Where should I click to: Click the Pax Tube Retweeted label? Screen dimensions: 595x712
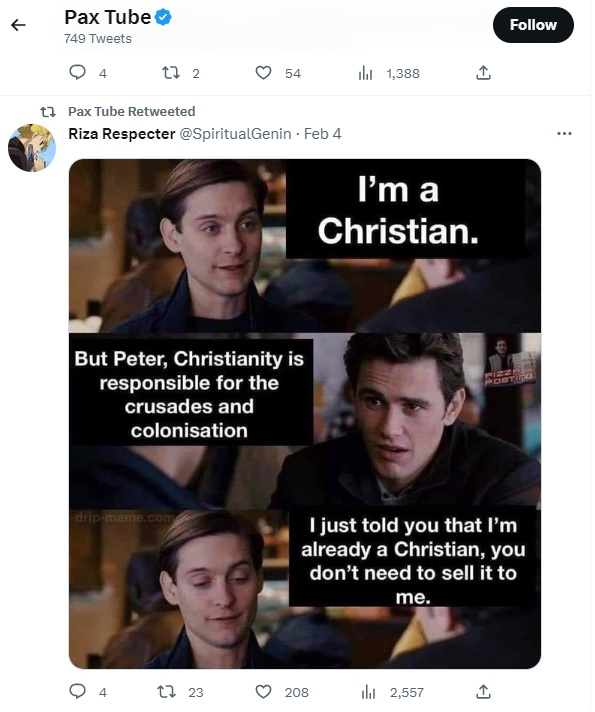coord(133,112)
